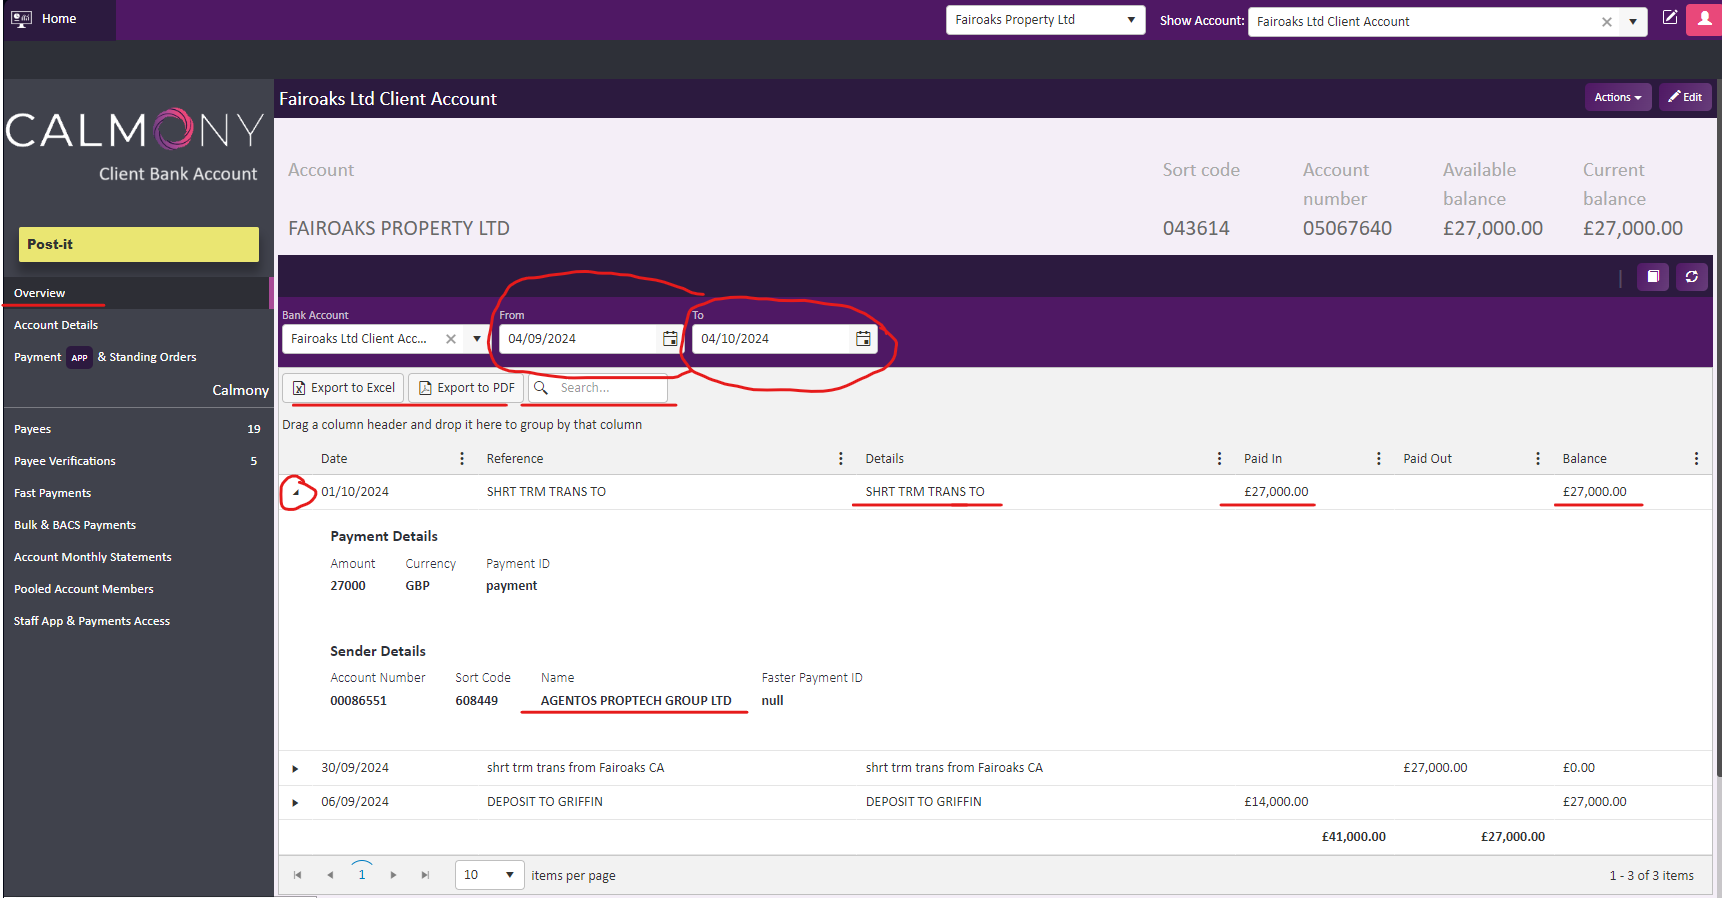Open Account Monthly Statements in sidebar
This screenshot has width=1722, height=898.
[x=93, y=557]
